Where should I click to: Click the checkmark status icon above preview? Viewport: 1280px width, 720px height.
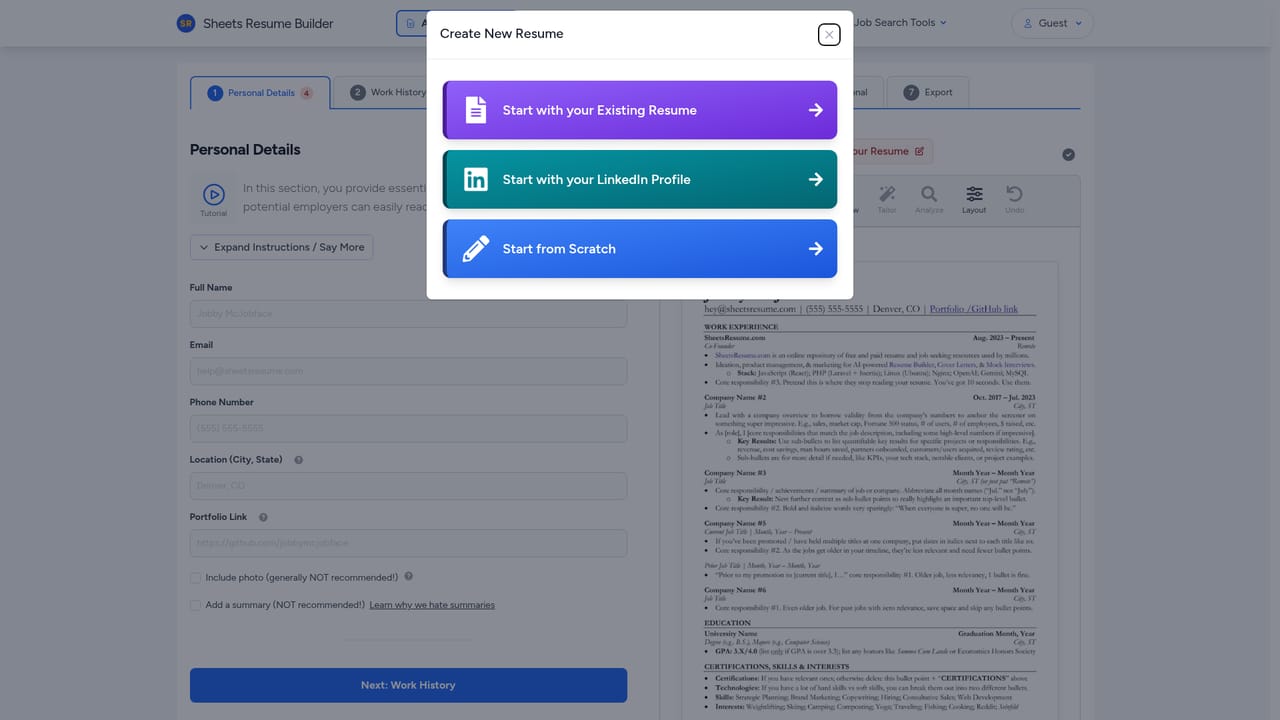(x=1068, y=154)
